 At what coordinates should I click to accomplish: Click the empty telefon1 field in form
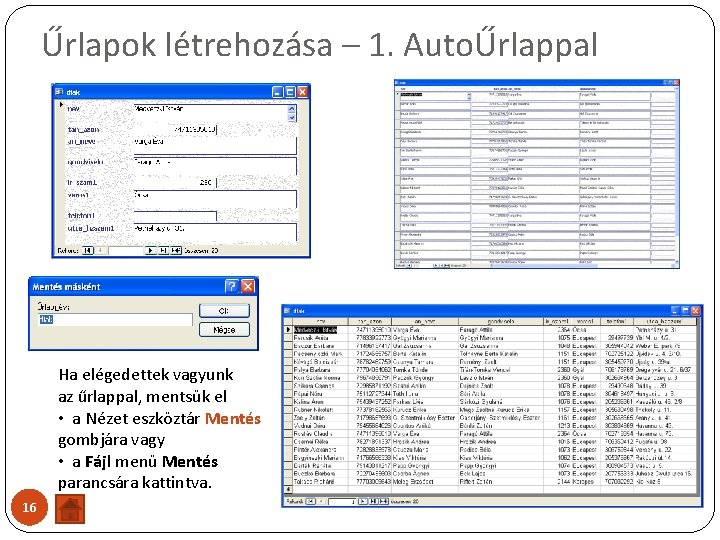click(x=175, y=216)
